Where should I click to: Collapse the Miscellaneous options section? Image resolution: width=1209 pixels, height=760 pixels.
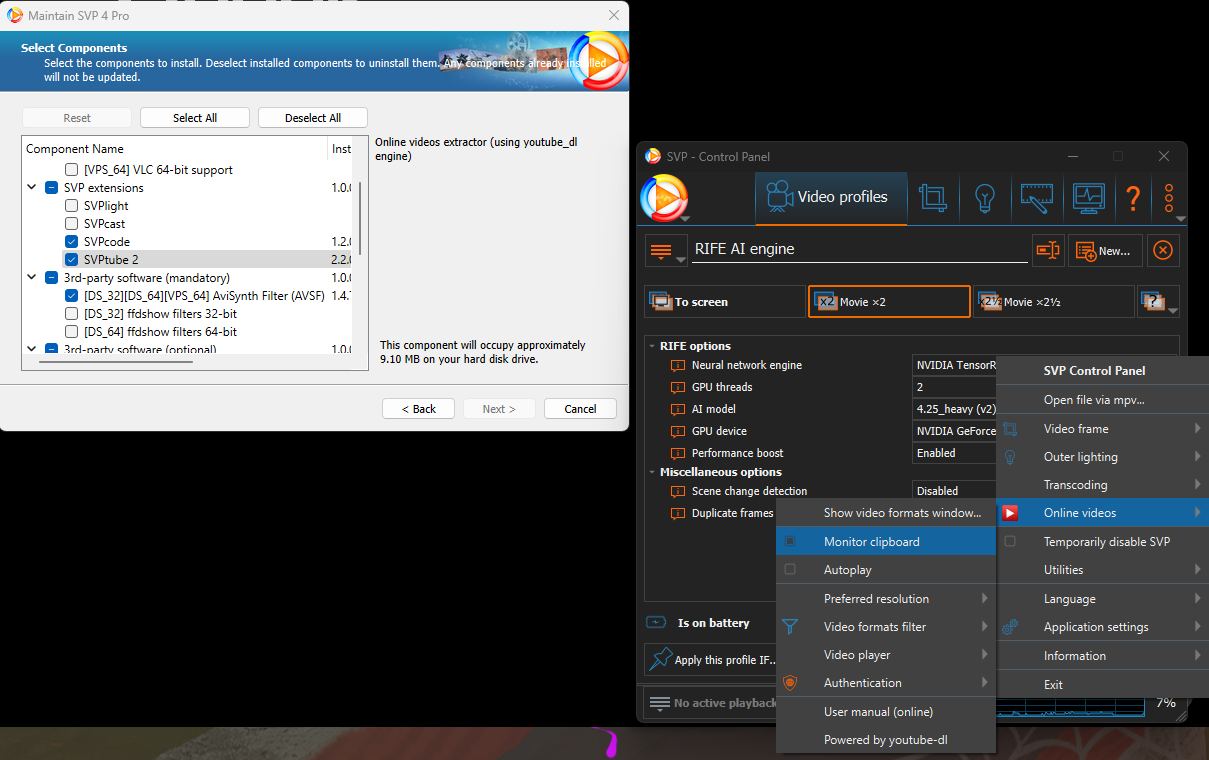tap(651, 472)
